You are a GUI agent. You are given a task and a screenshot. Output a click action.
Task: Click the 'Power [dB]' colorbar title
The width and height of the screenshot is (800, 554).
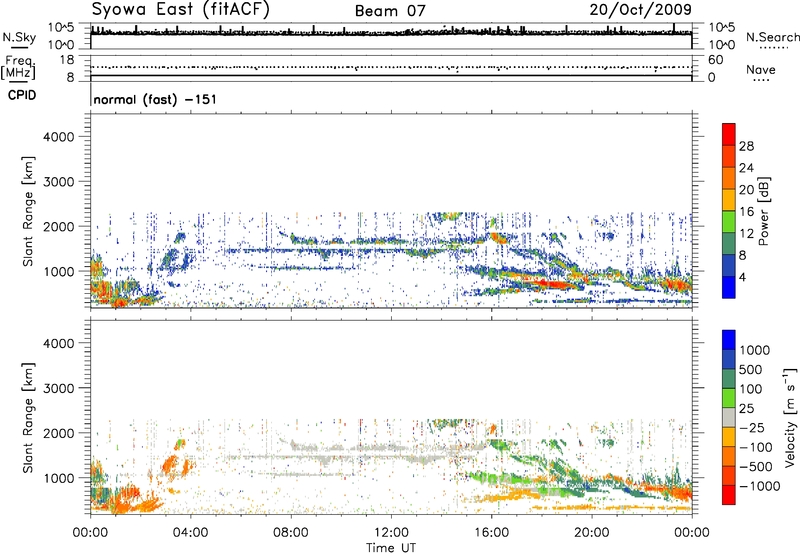pyautogui.click(x=763, y=211)
